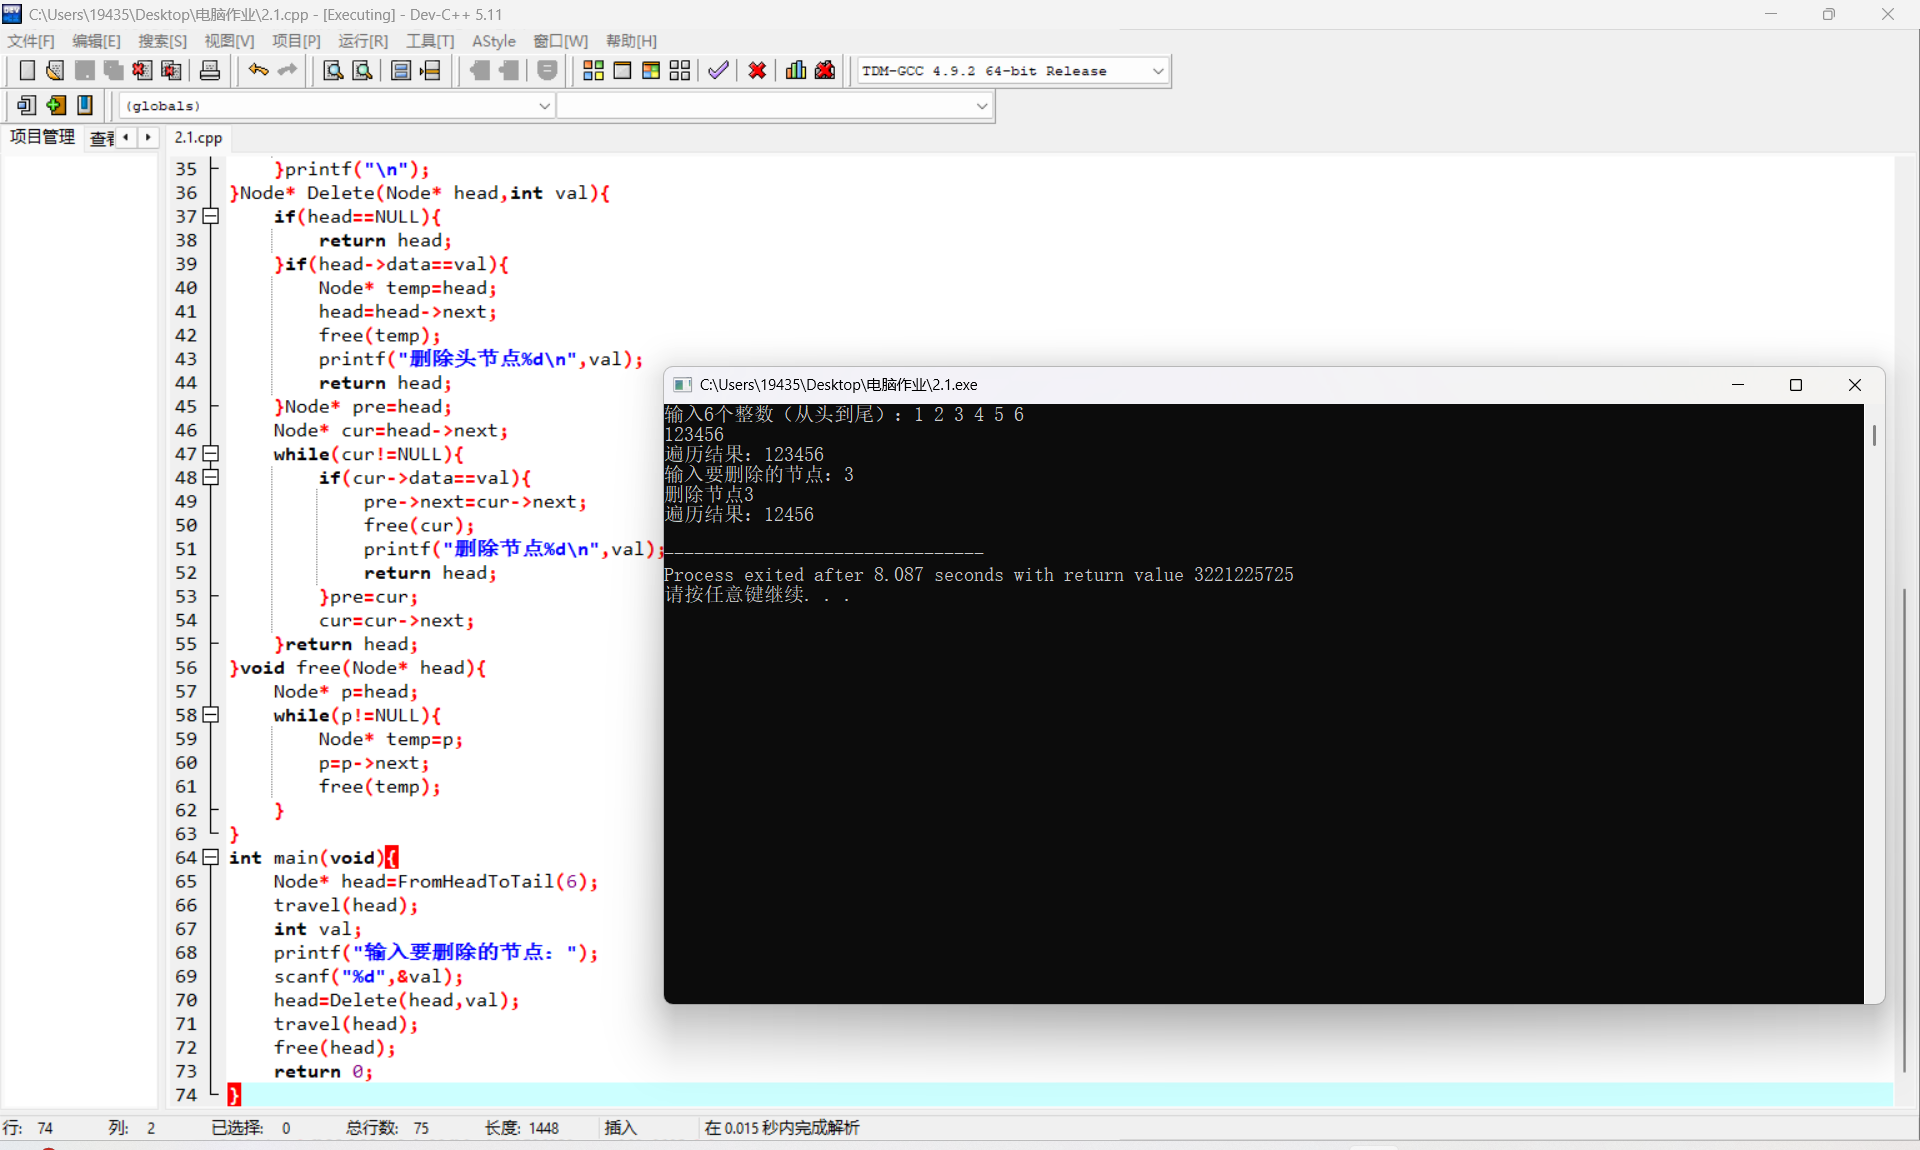This screenshot has width=1920, height=1150.
Task: Click right arrow to scroll side panel tabs
Action: (x=148, y=137)
